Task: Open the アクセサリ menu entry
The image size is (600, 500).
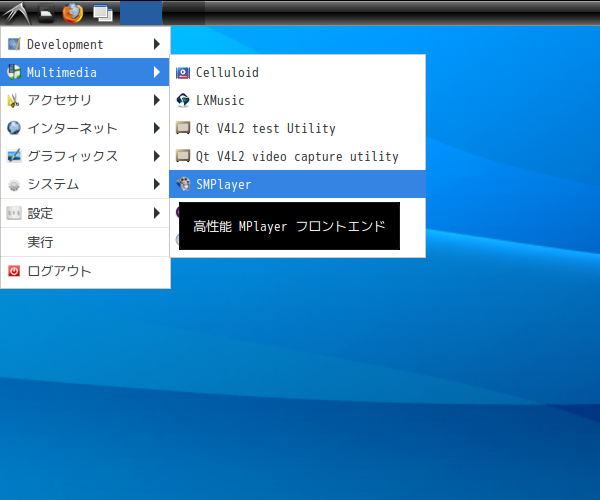Action: pyautogui.click(x=85, y=100)
